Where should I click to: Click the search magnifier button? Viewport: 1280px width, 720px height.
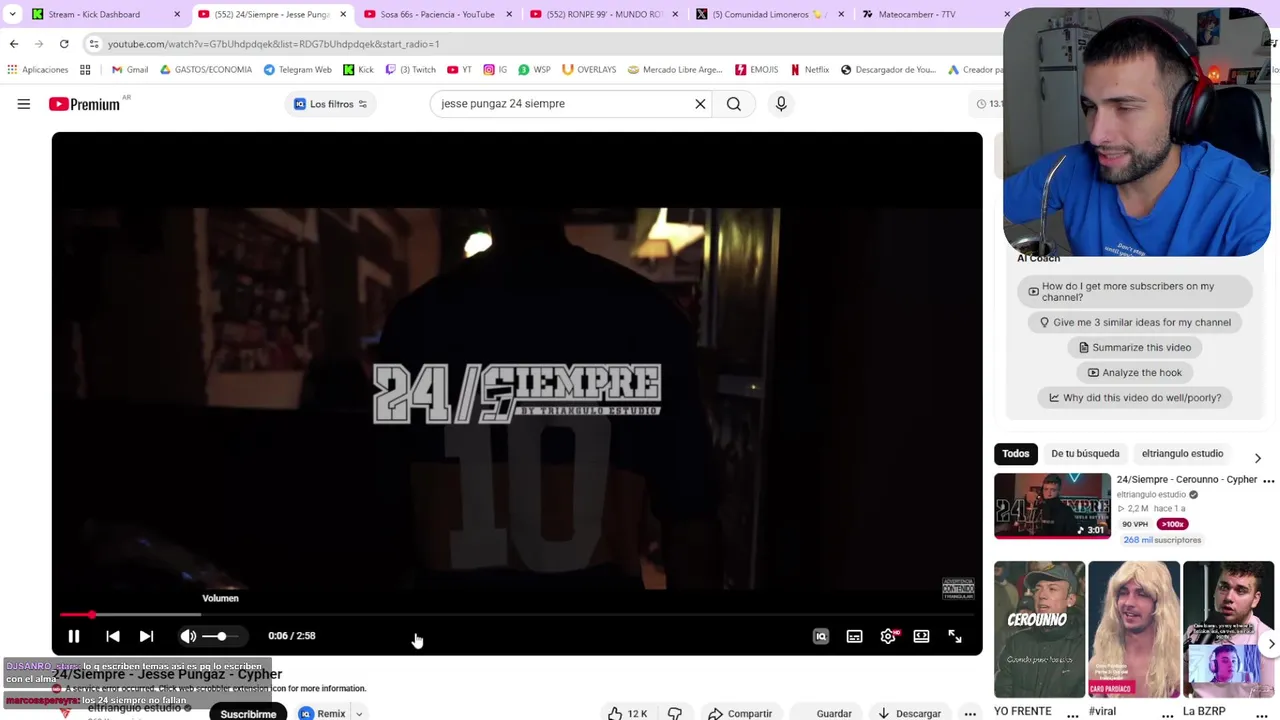[x=734, y=104]
